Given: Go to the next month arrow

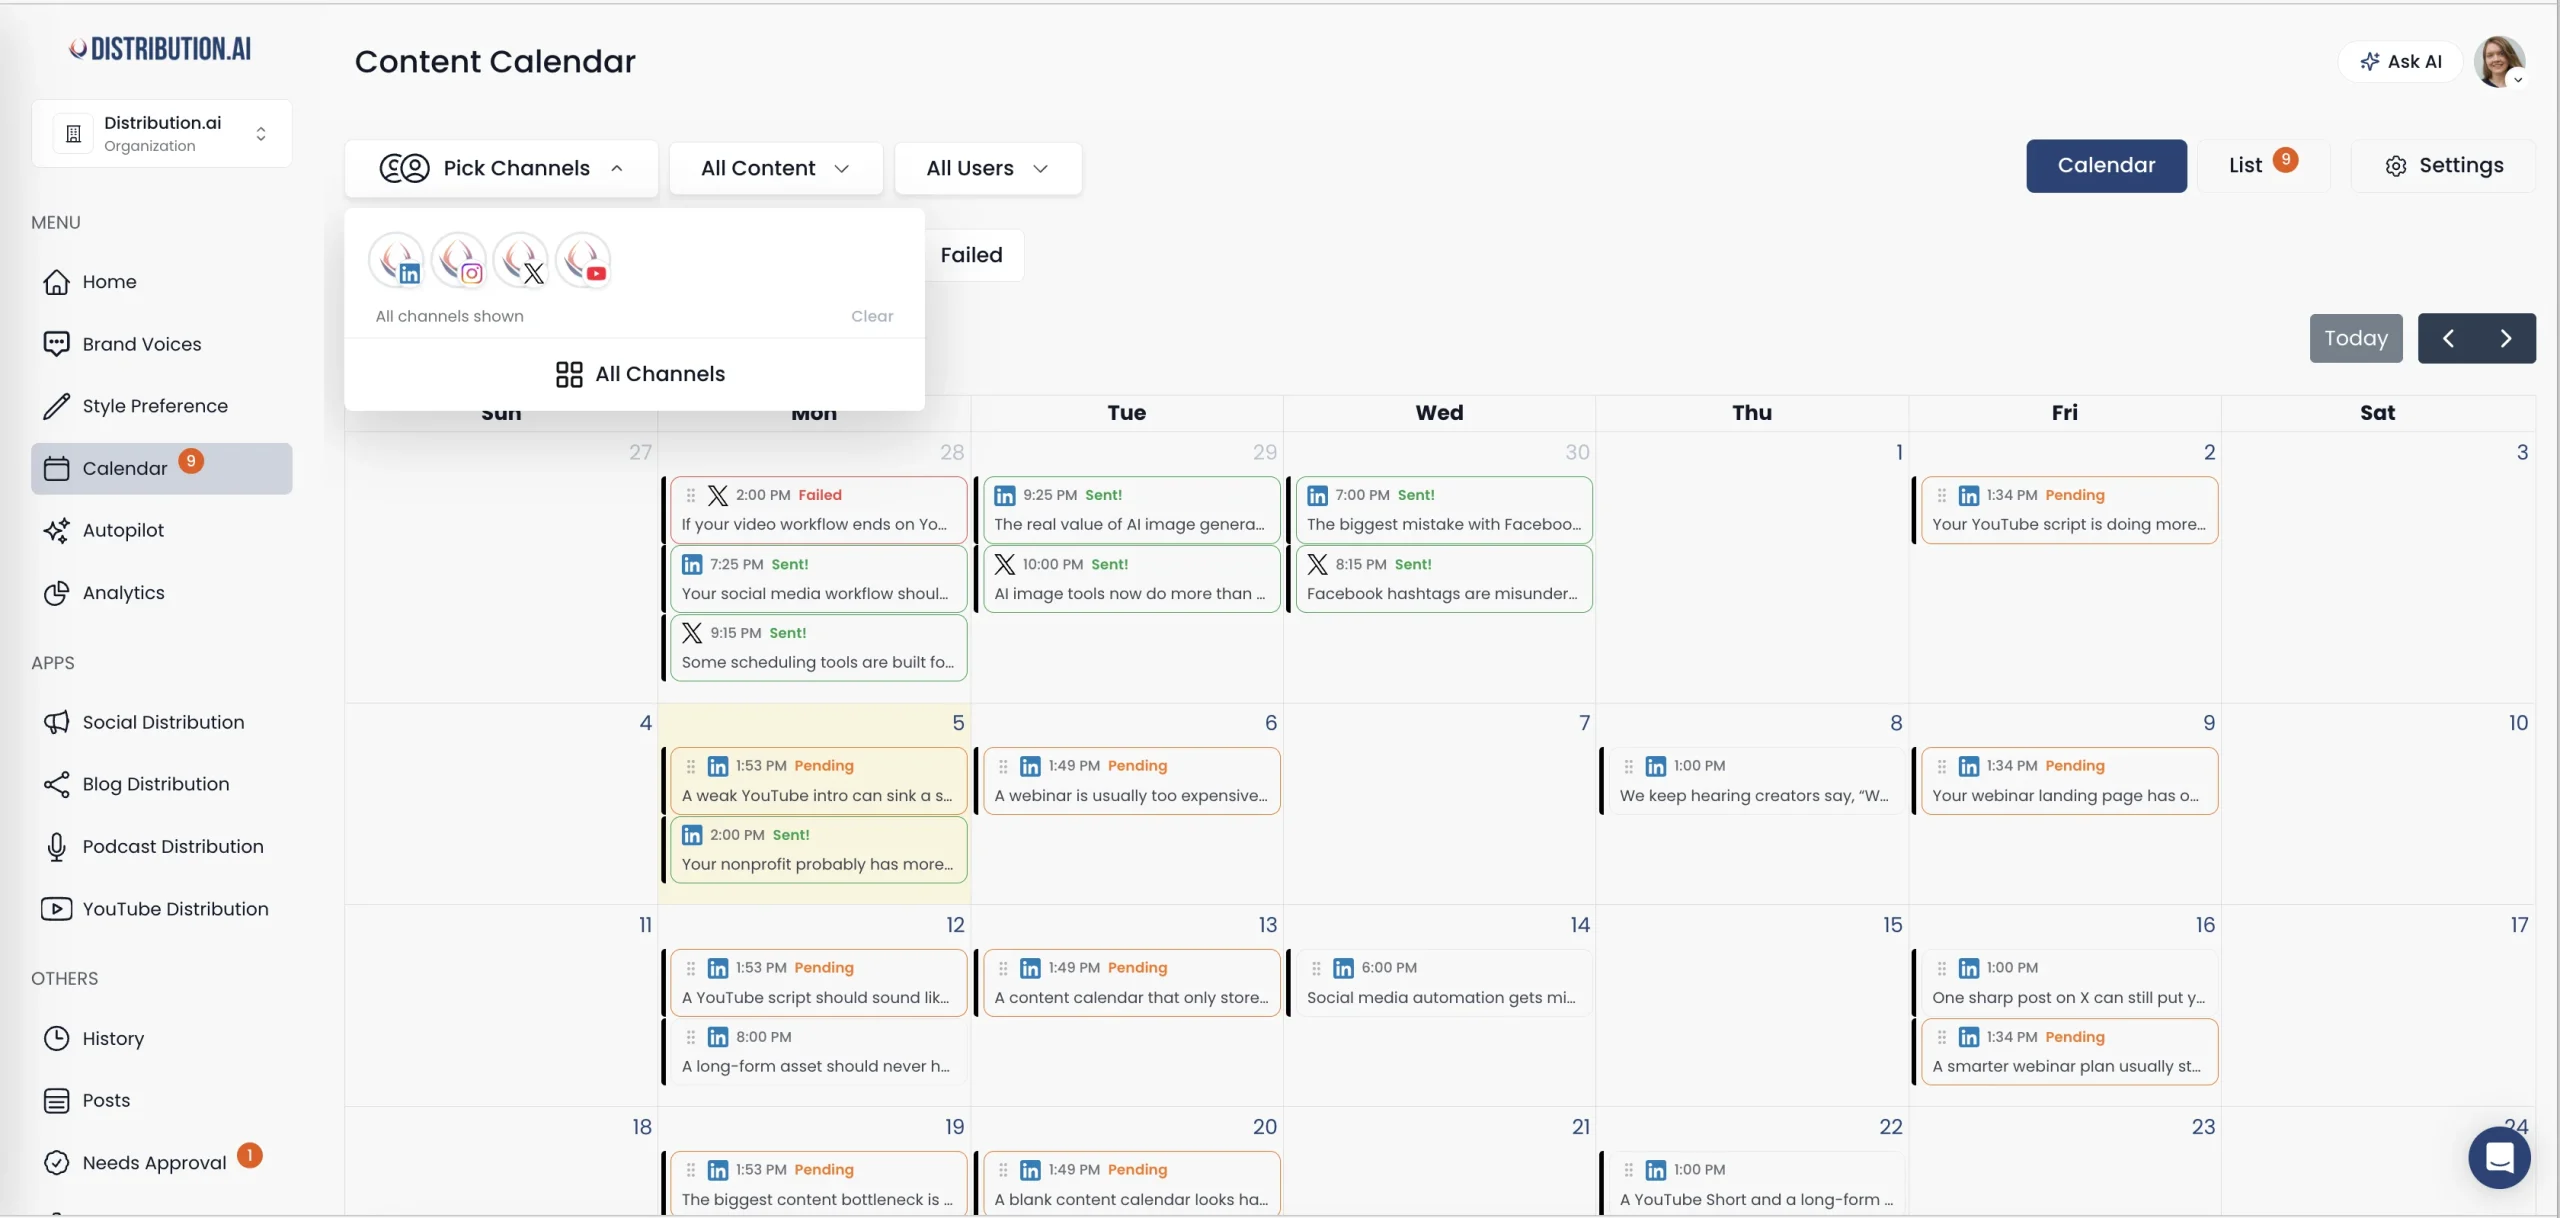Looking at the screenshot, I should (2506, 338).
